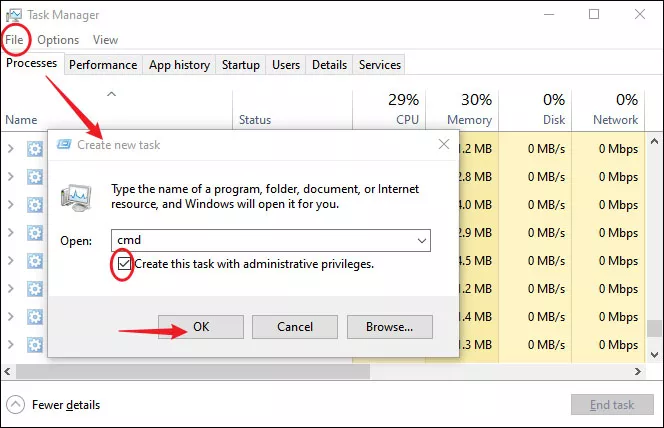Sort by the Name column header

point(116,110)
